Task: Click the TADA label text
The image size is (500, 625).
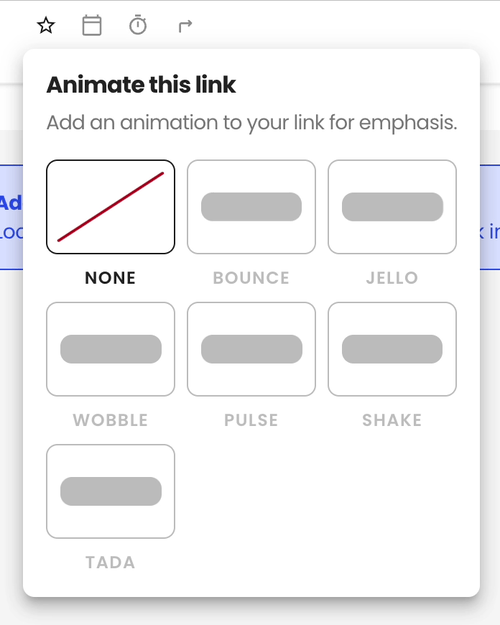Action: click(110, 562)
